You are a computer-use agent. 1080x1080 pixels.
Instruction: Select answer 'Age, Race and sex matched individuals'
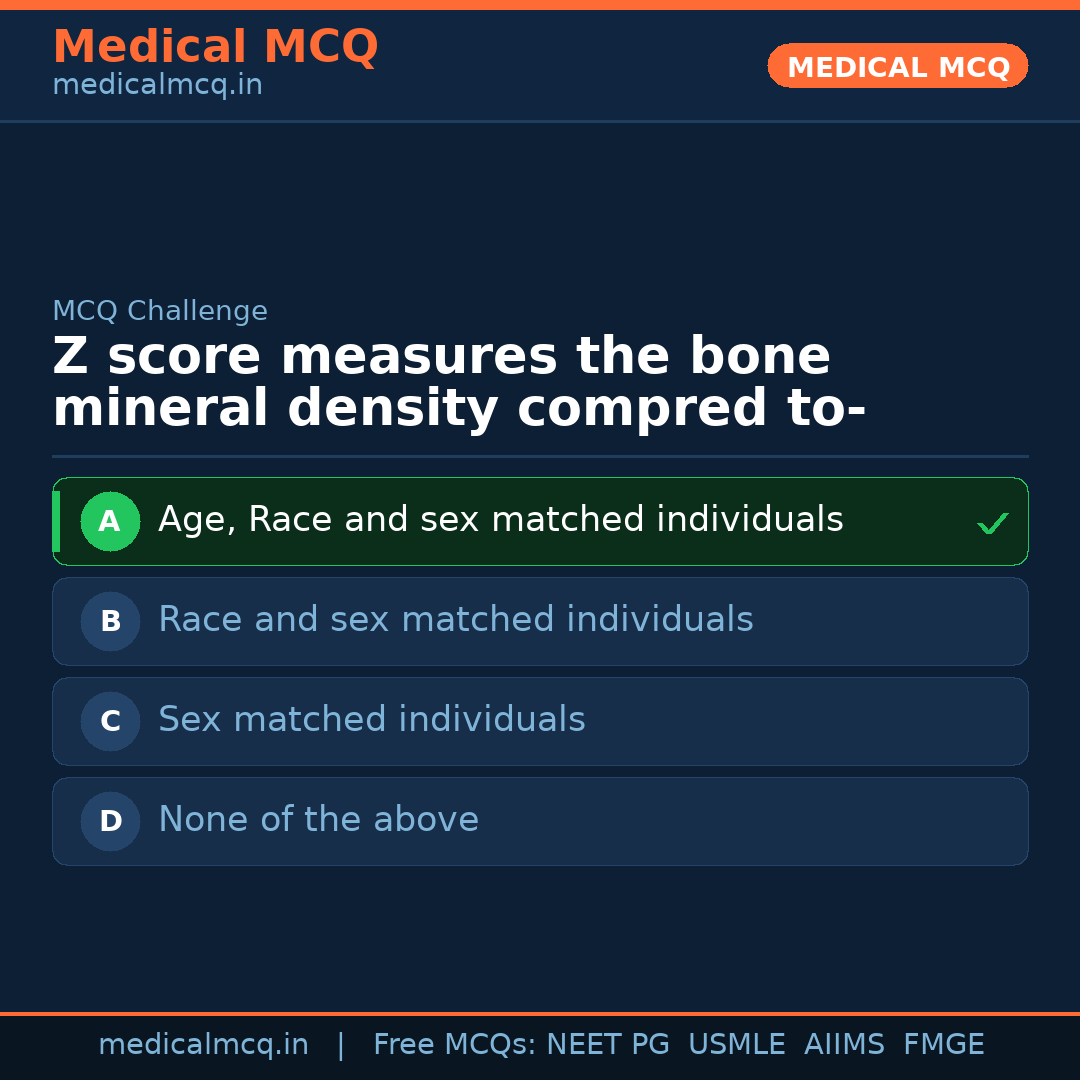pyautogui.click(x=500, y=520)
